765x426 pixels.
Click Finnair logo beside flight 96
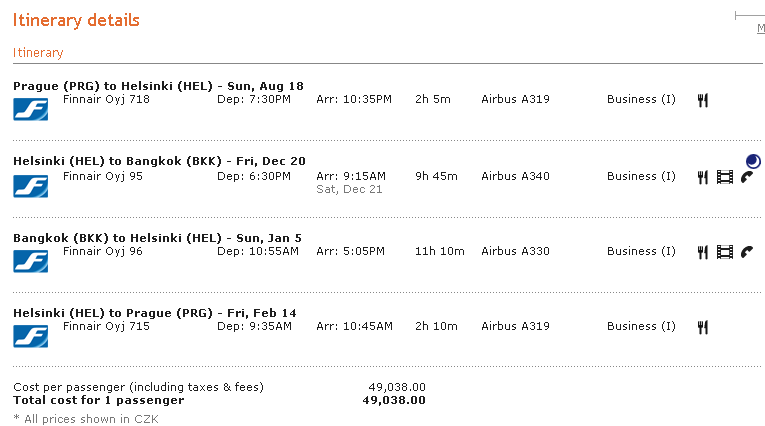pyautogui.click(x=31, y=261)
